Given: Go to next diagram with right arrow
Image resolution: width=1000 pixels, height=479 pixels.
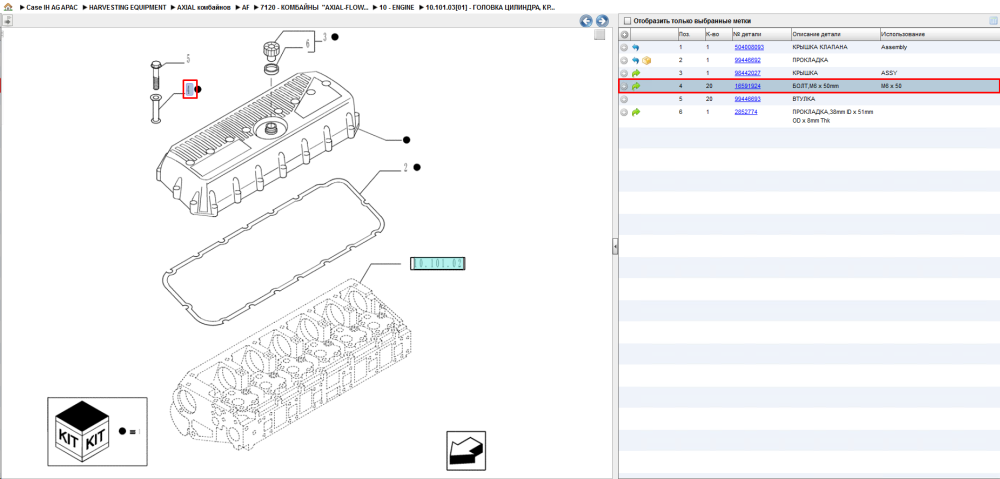Looking at the screenshot, I should coord(601,20).
